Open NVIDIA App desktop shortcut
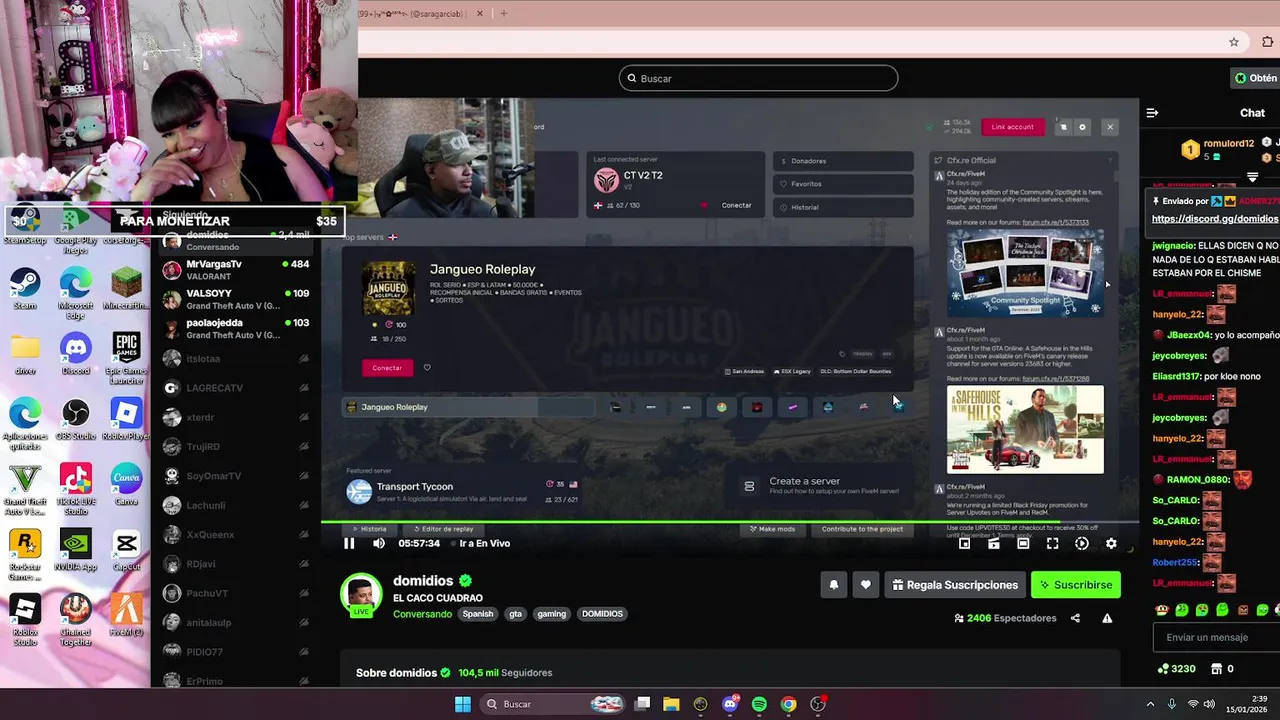The width and height of the screenshot is (1280, 720). pyautogui.click(x=76, y=549)
